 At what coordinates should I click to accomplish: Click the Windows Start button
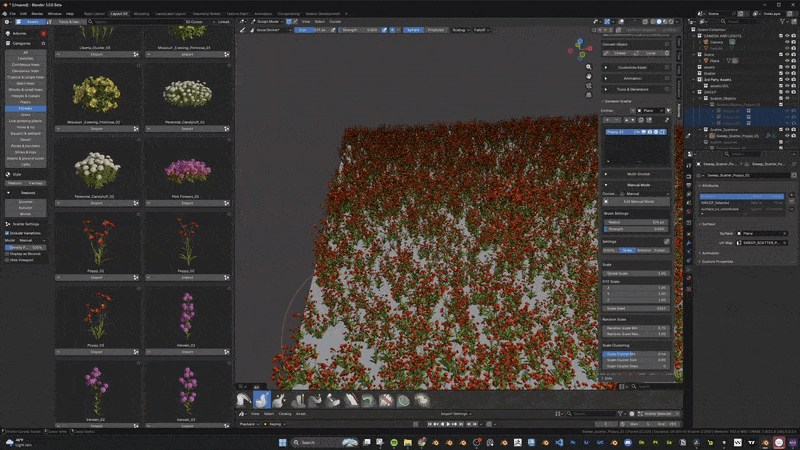pos(282,442)
